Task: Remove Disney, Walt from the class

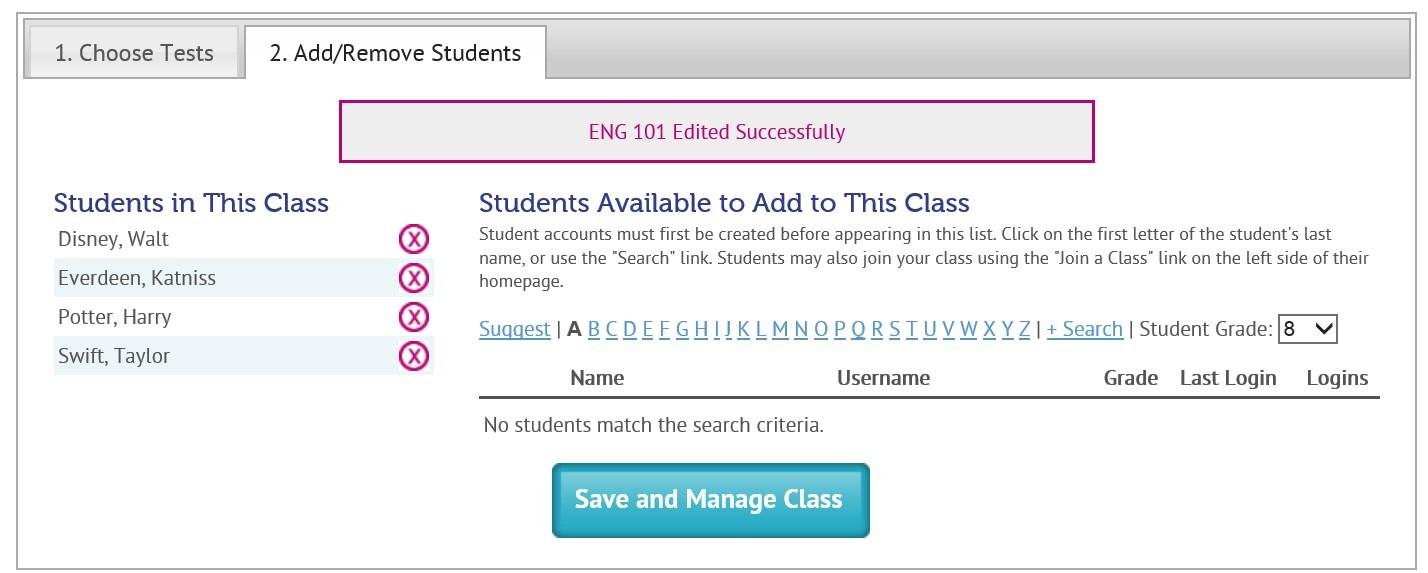Action: click(x=414, y=239)
